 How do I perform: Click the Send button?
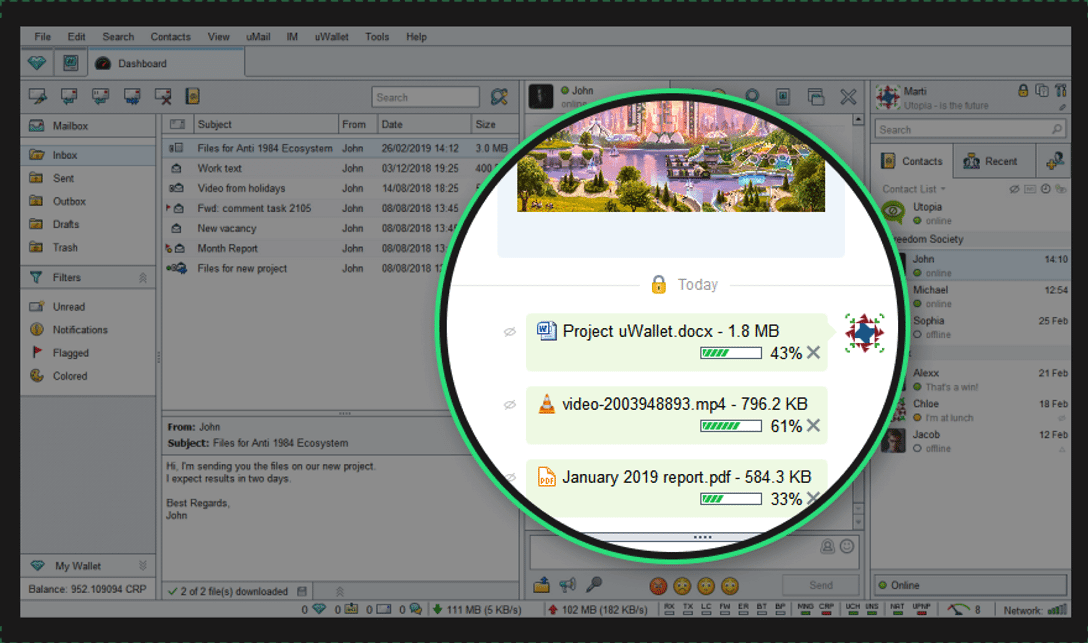(x=821, y=585)
